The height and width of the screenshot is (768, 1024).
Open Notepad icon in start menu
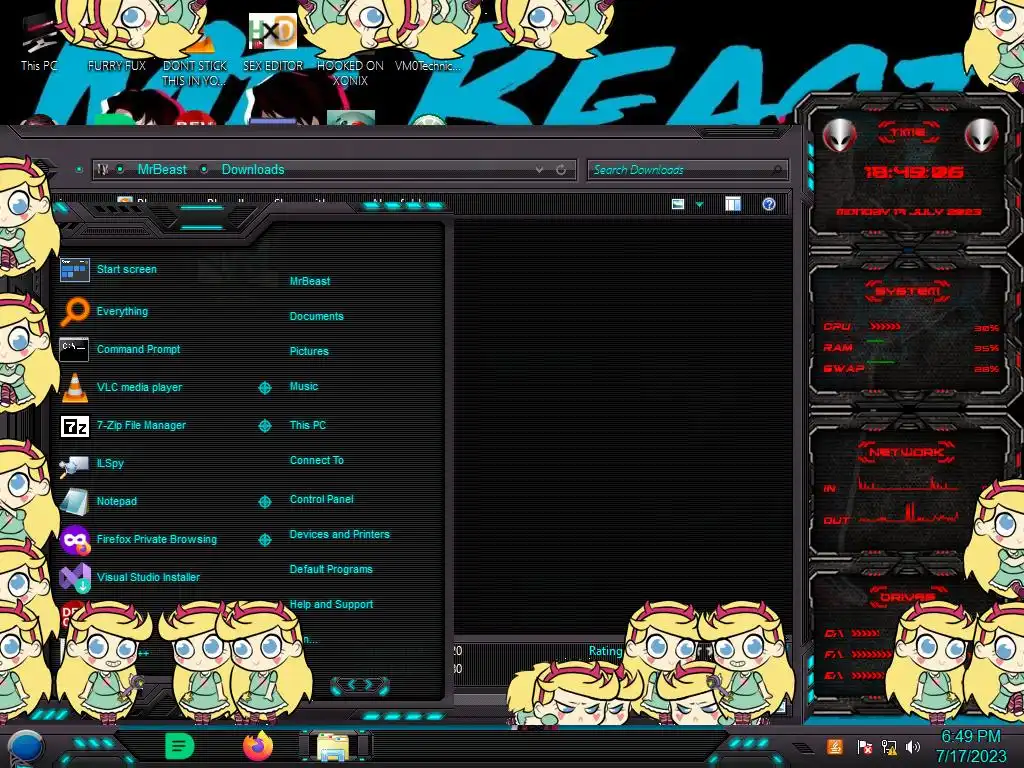coord(74,502)
